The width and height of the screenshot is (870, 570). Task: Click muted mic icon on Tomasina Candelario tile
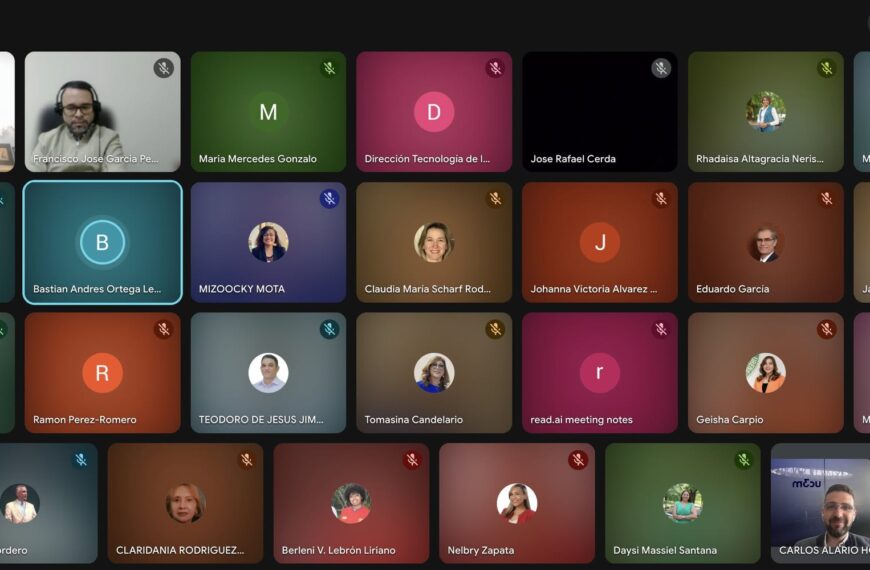[x=495, y=329]
